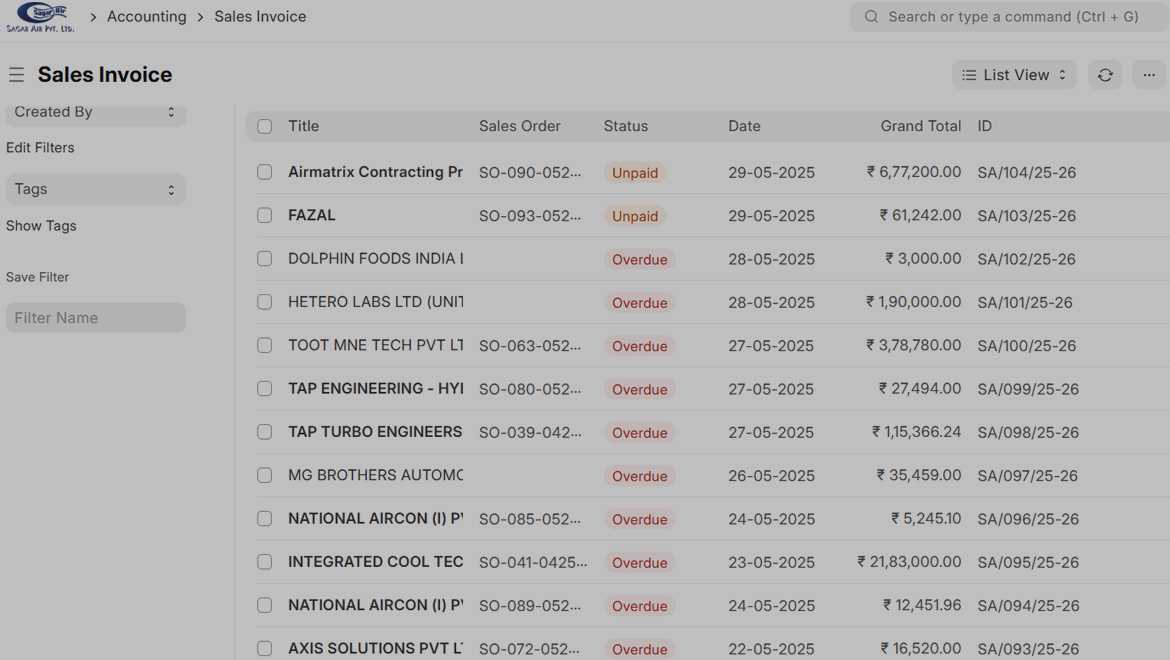The width and height of the screenshot is (1170, 660).
Task: Focus the Filter Name input field
Action: pyautogui.click(x=96, y=318)
